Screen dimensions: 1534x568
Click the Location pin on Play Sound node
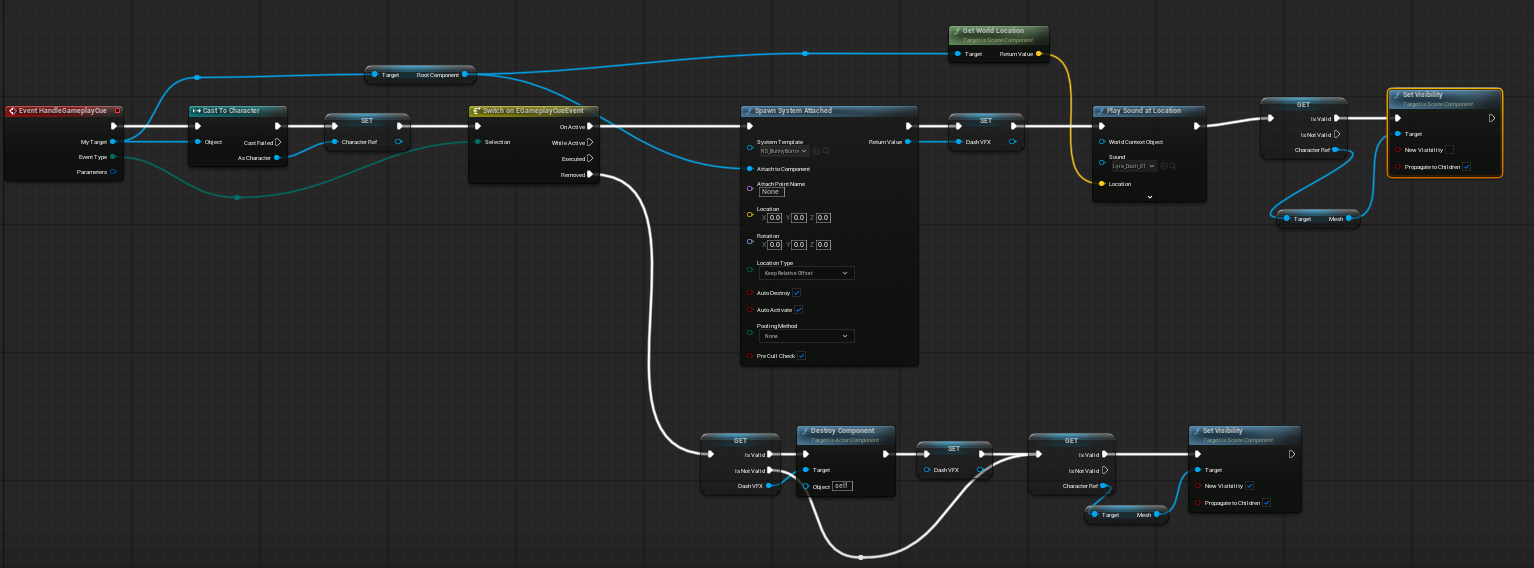click(x=1102, y=184)
